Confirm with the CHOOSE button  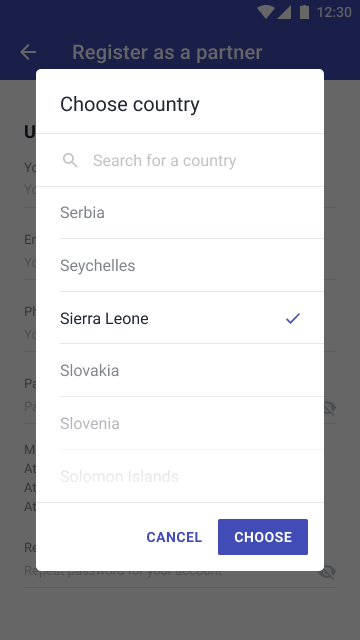[x=263, y=537]
